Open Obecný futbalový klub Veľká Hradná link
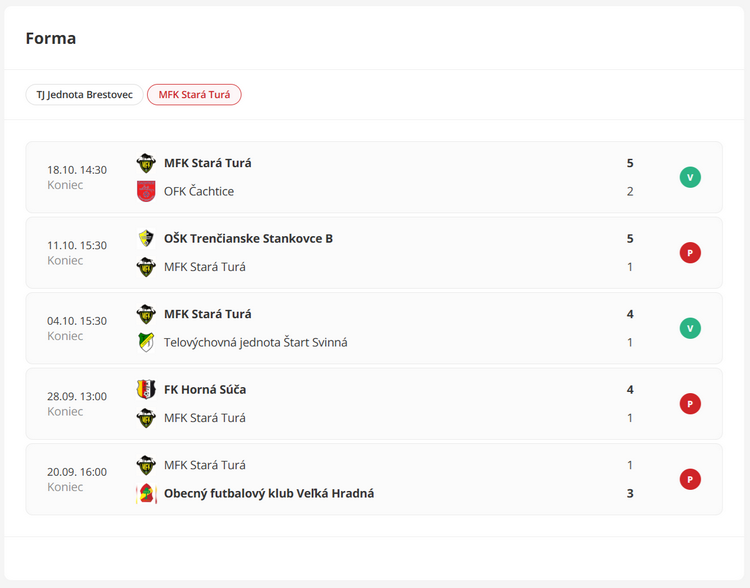 269,493
